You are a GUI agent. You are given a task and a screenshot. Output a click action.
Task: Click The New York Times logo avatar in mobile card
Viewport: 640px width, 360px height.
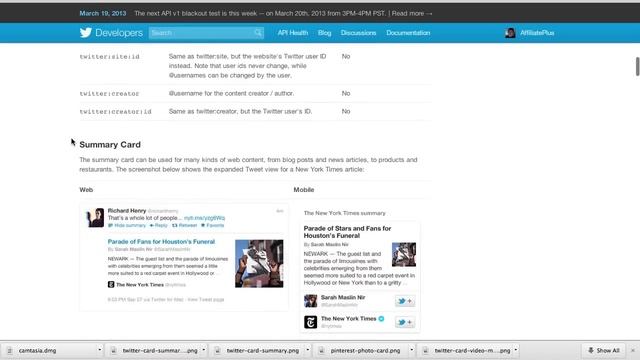(310, 322)
